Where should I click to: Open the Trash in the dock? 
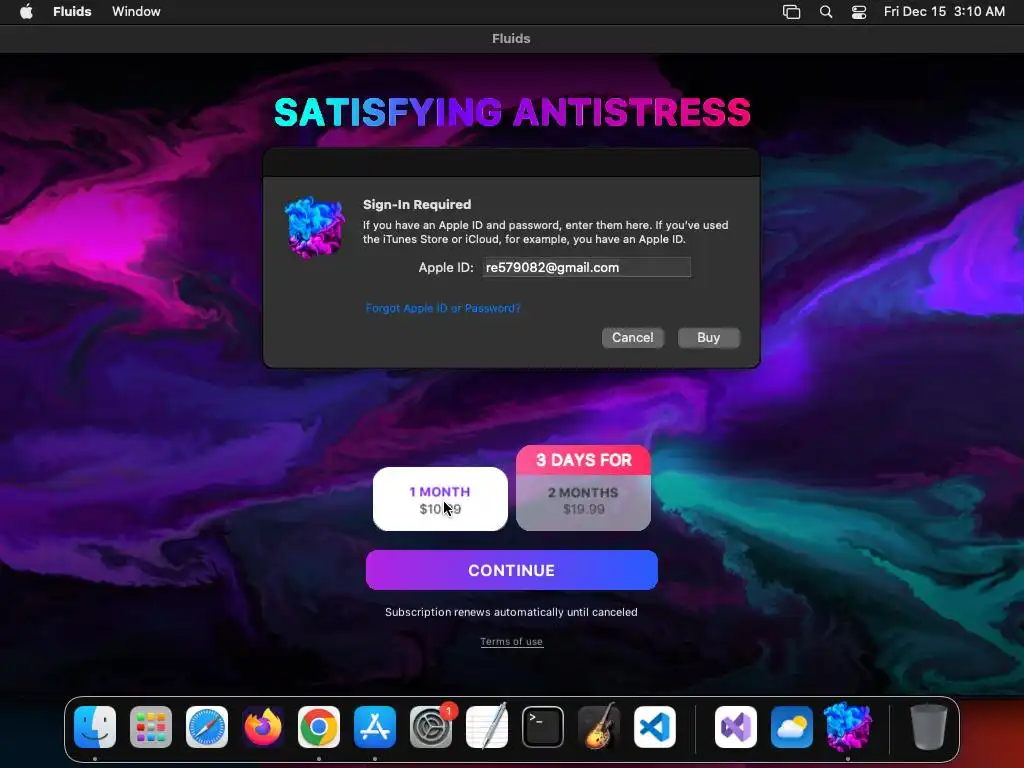click(x=929, y=727)
